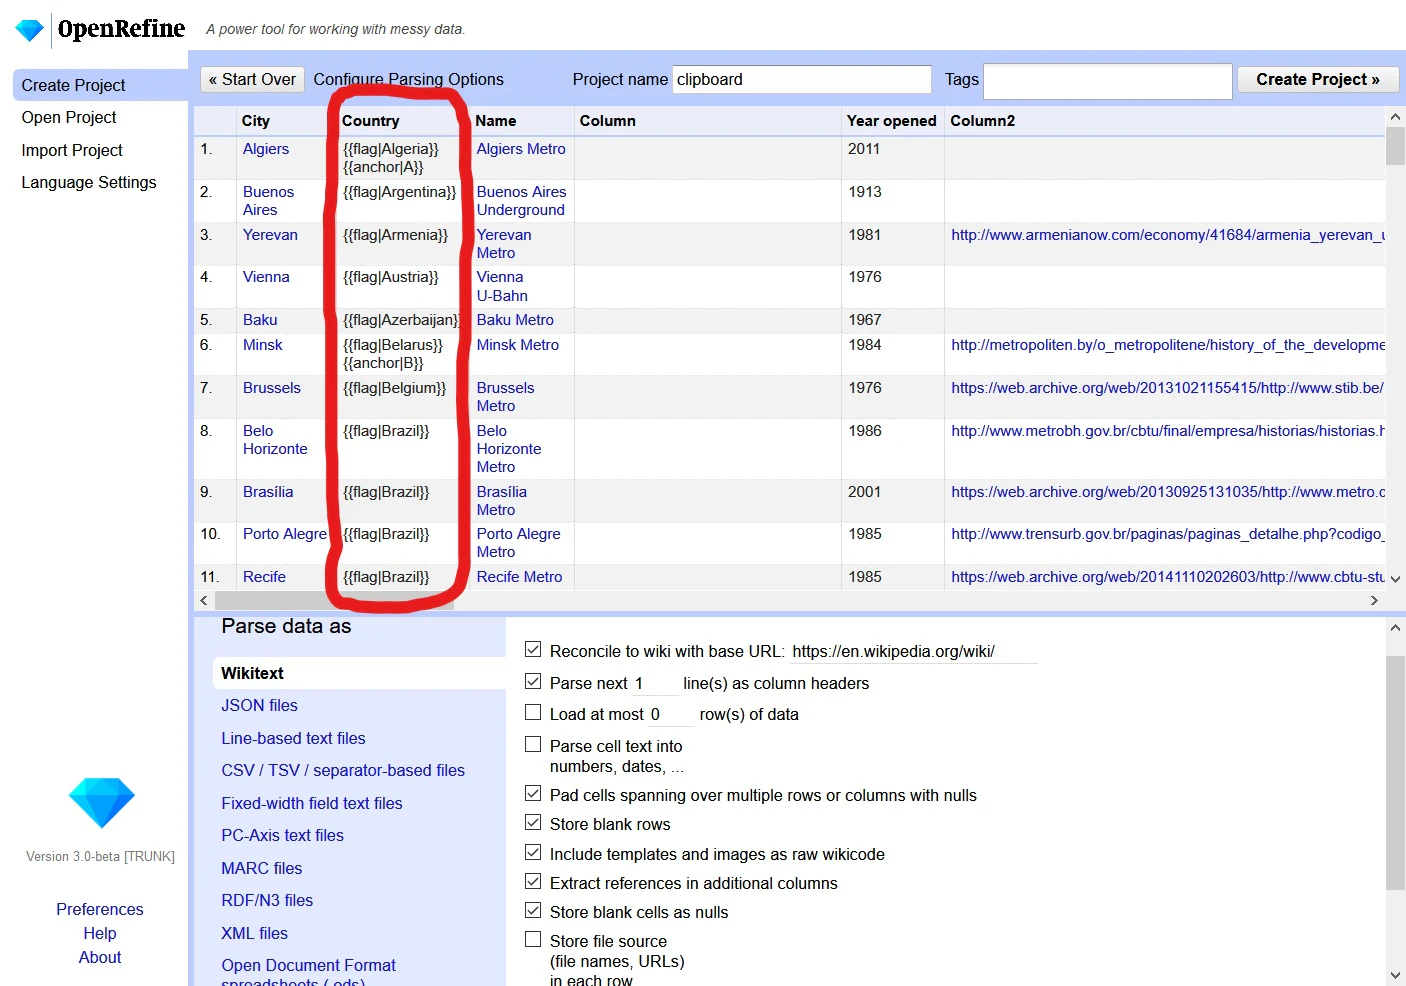
Task: Click the 1913 year cell
Action: [x=865, y=192]
